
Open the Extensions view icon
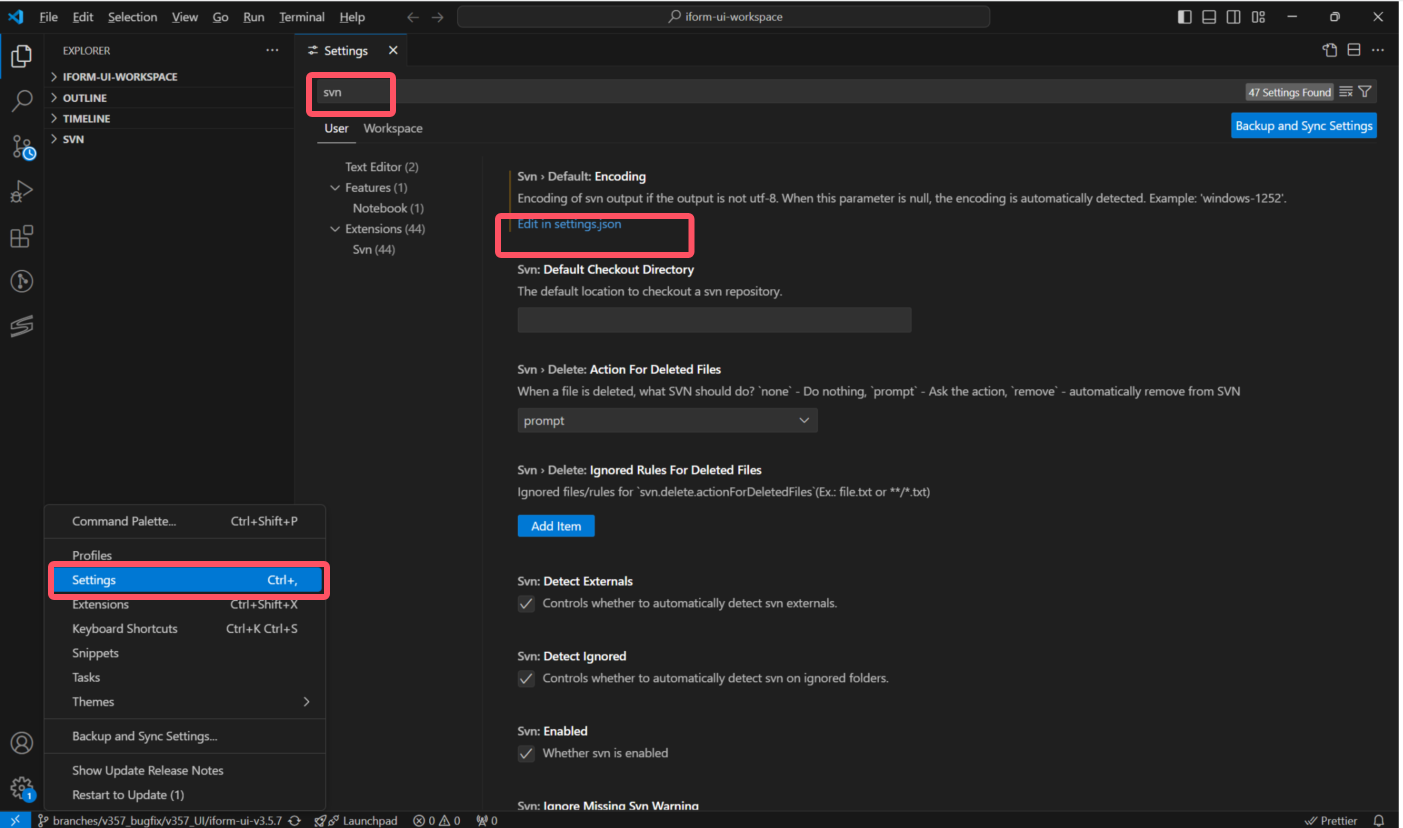click(21, 237)
